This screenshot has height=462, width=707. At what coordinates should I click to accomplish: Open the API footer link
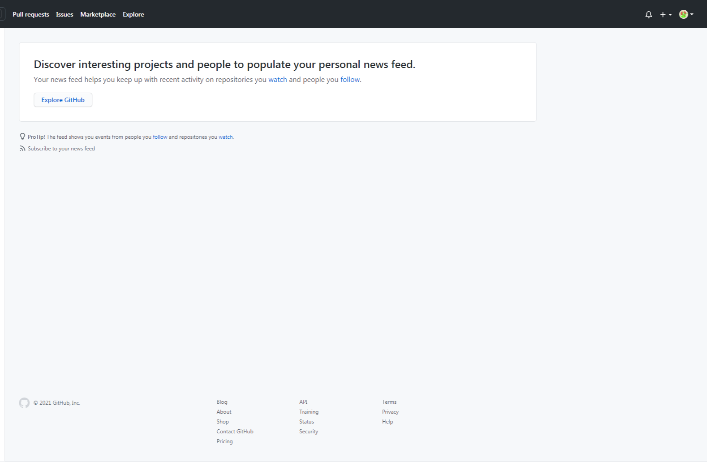[303, 402]
